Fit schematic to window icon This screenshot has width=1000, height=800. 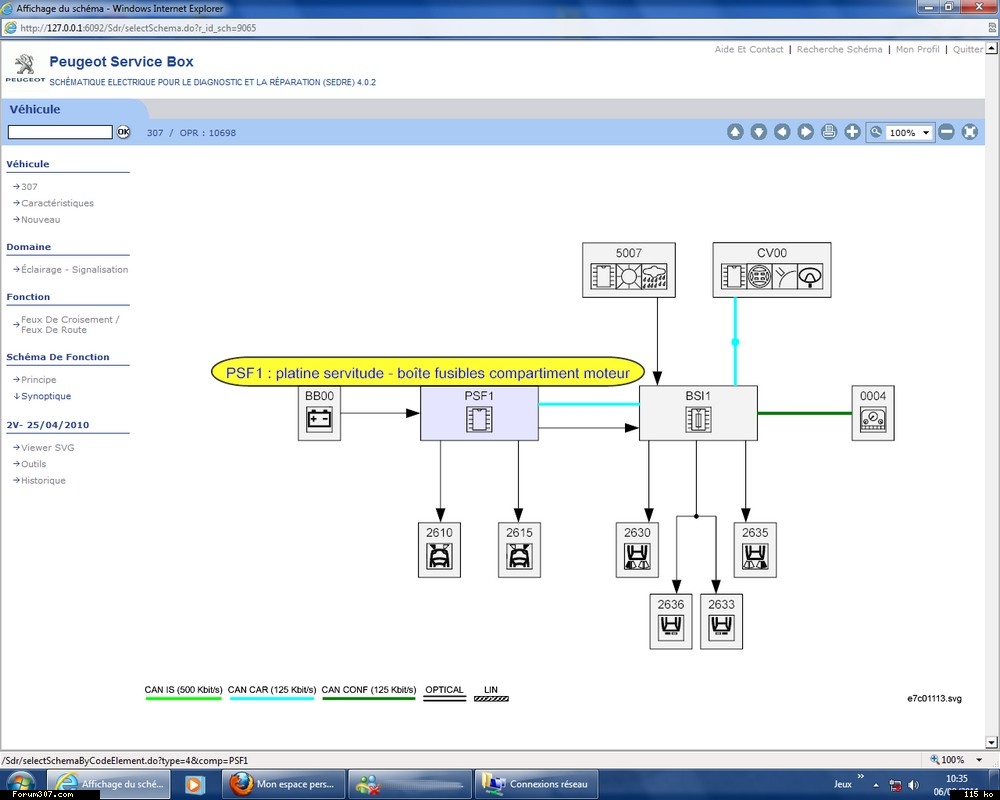coord(969,132)
